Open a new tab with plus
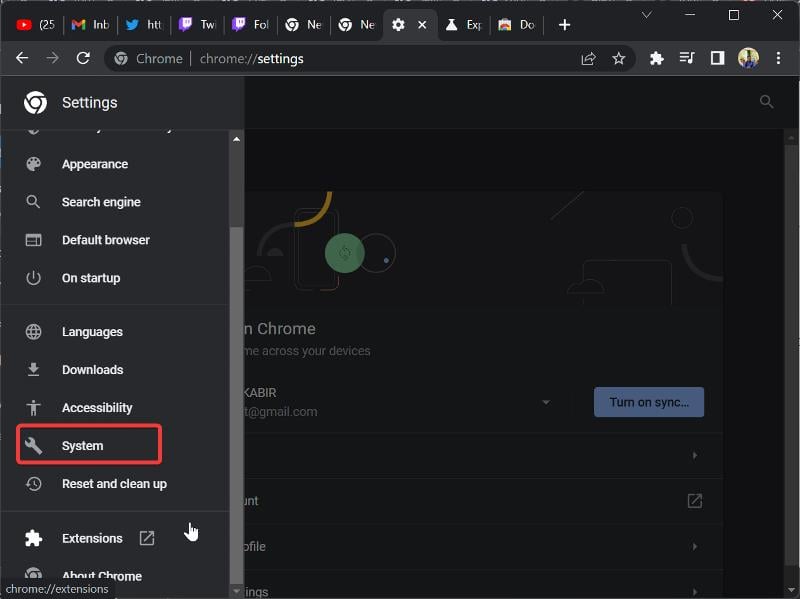Image resolution: width=800 pixels, height=599 pixels. click(564, 24)
